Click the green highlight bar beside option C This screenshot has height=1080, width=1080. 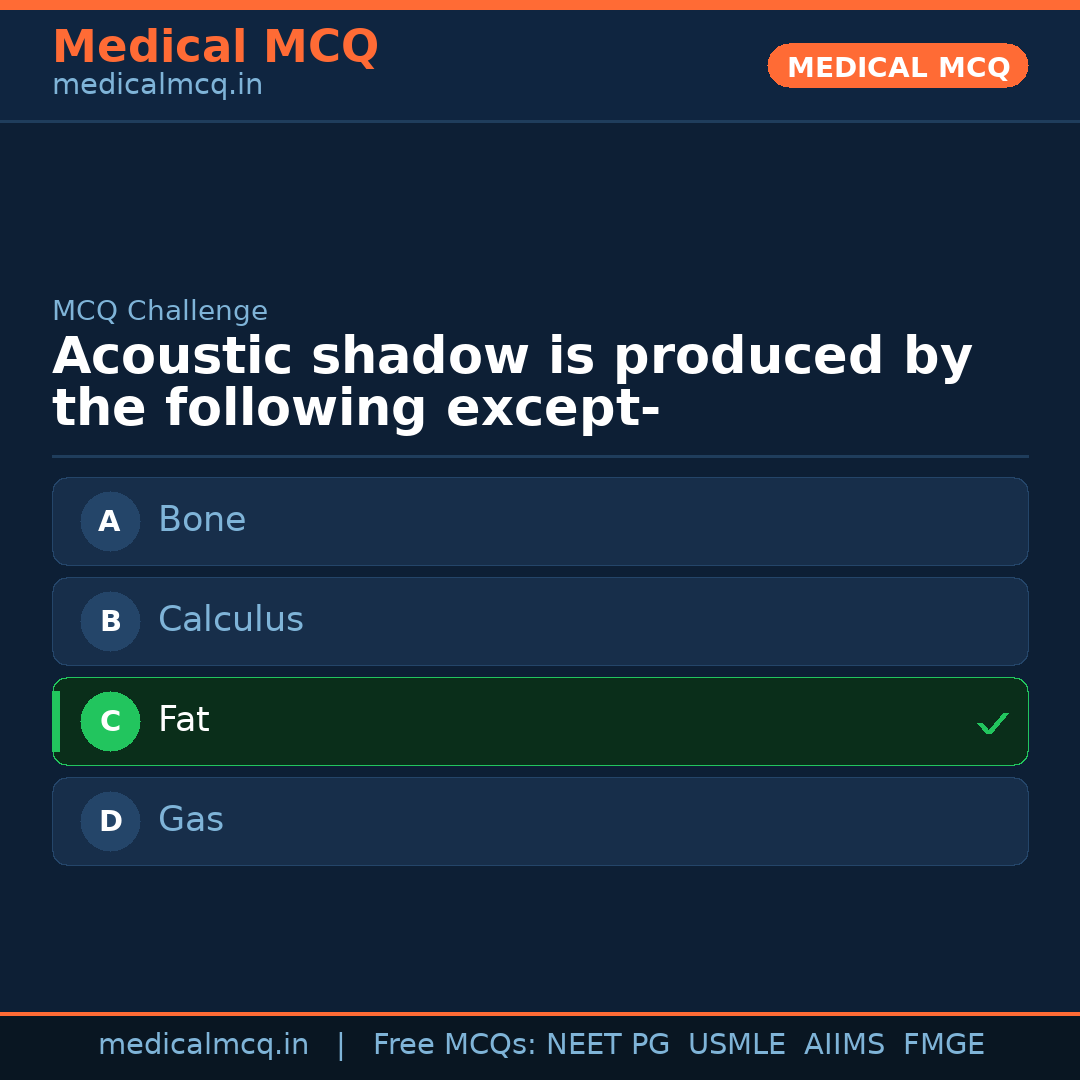57,721
